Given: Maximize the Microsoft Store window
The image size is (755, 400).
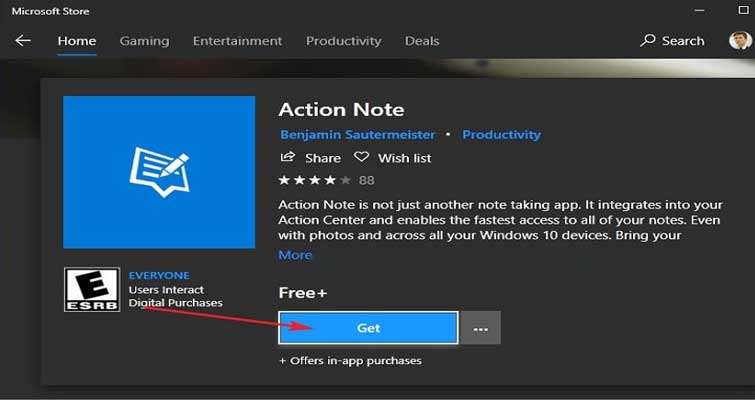Looking at the screenshot, I should (x=744, y=10).
